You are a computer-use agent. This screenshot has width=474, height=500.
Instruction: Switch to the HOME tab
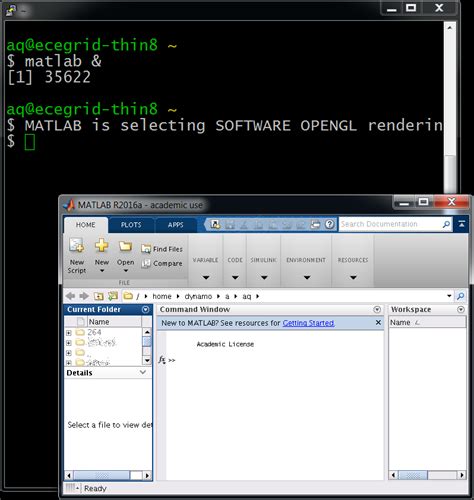86,225
